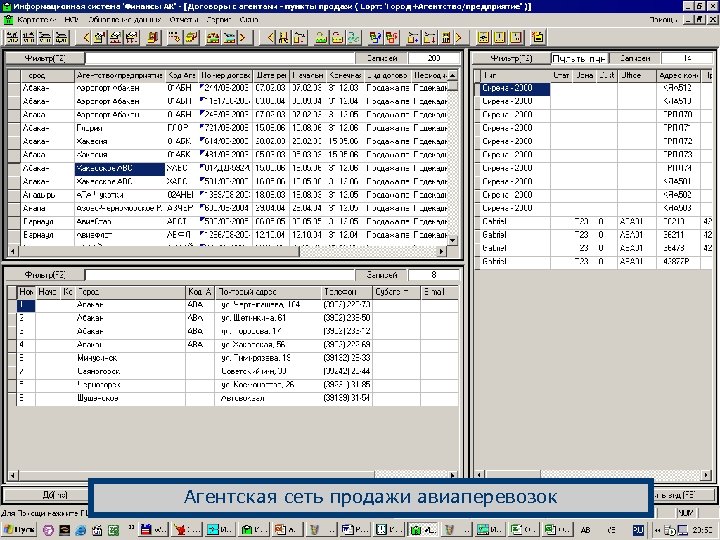Select the highlighted Сирена-2000 first row
This screenshot has height=540, width=720.
(515, 88)
